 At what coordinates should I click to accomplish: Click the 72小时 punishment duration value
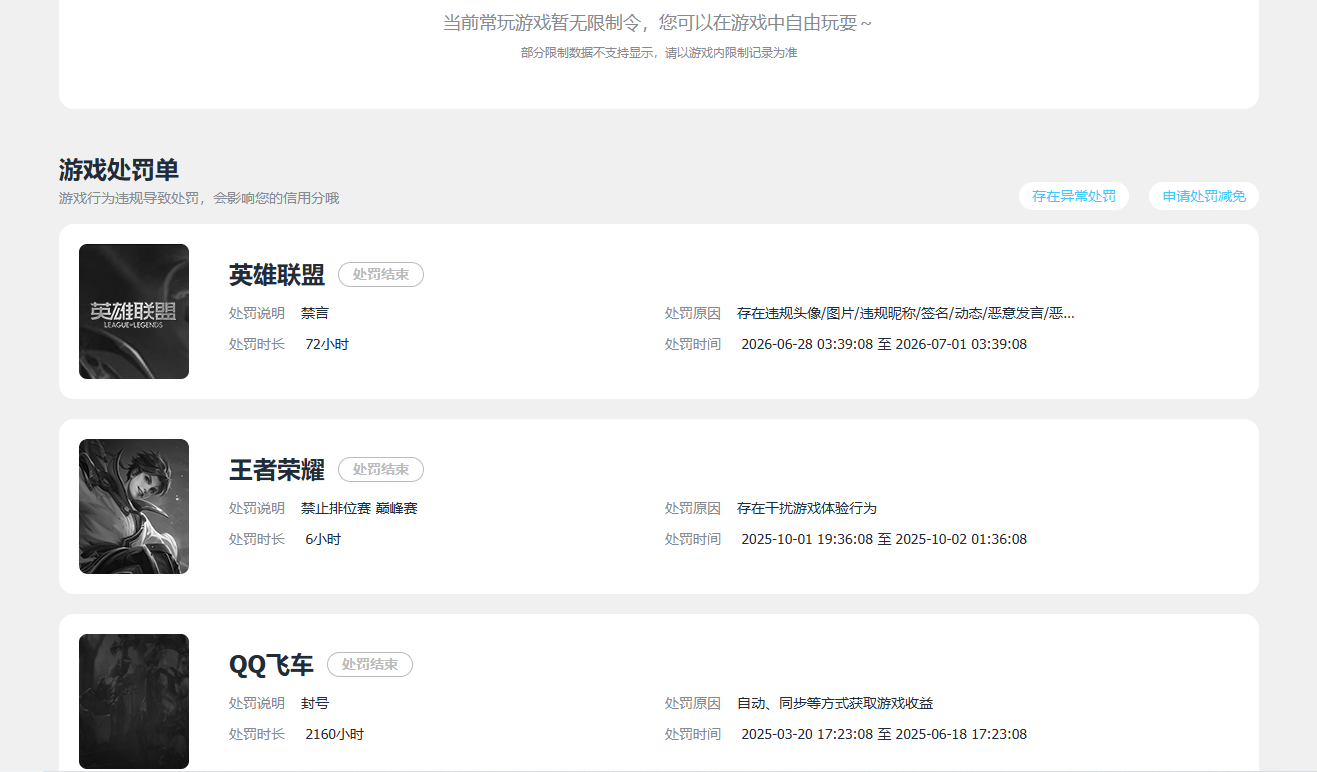[x=327, y=344]
